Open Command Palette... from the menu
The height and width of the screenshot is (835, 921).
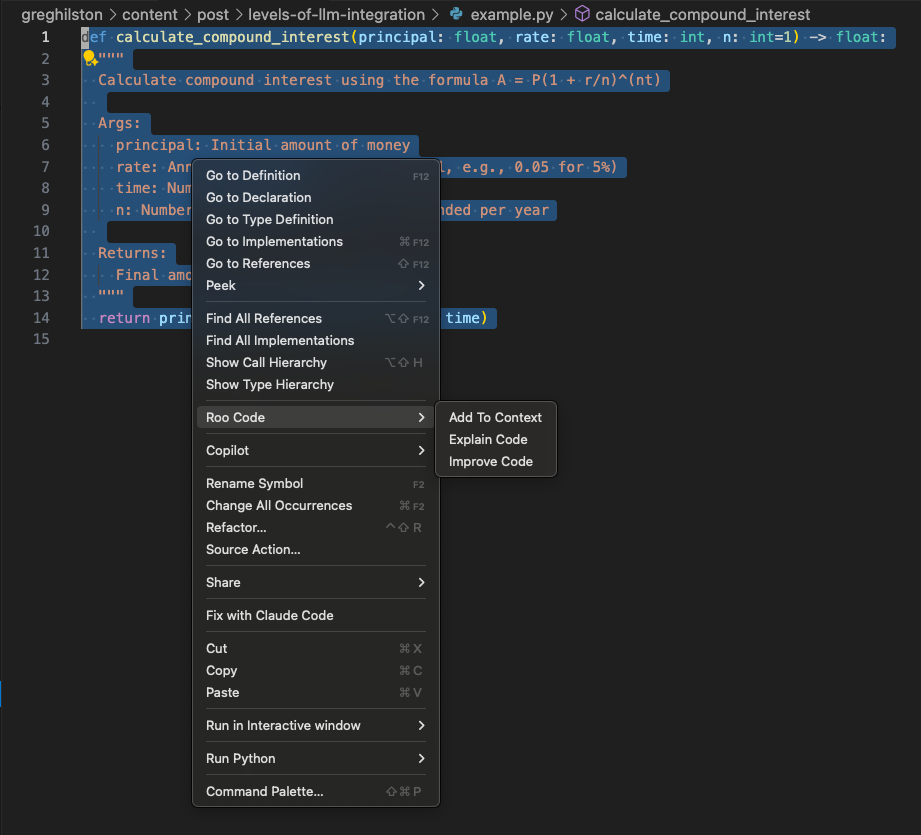[x=315, y=792]
